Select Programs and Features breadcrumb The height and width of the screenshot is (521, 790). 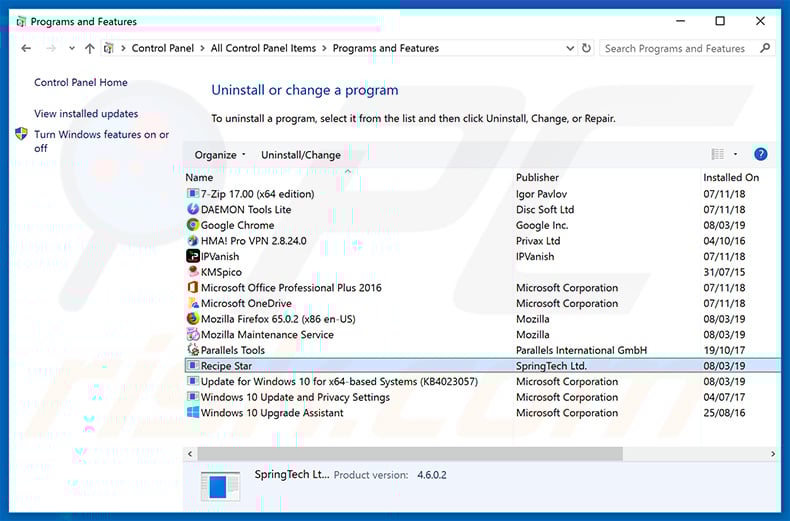coord(386,48)
